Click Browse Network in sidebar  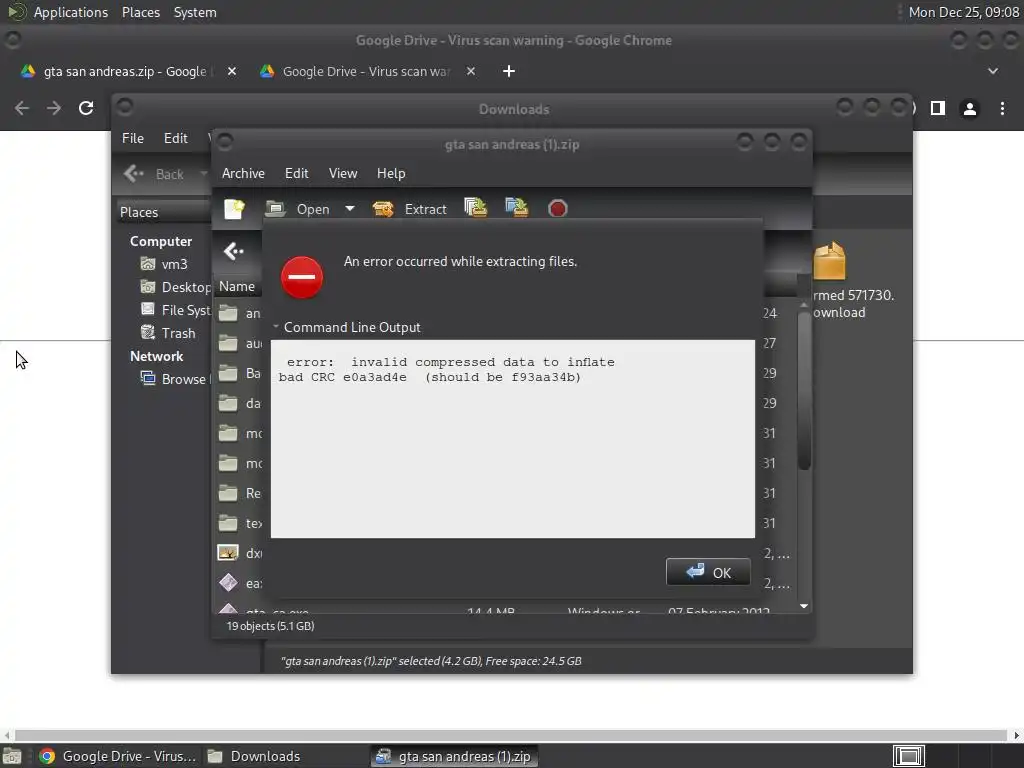point(175,379)
